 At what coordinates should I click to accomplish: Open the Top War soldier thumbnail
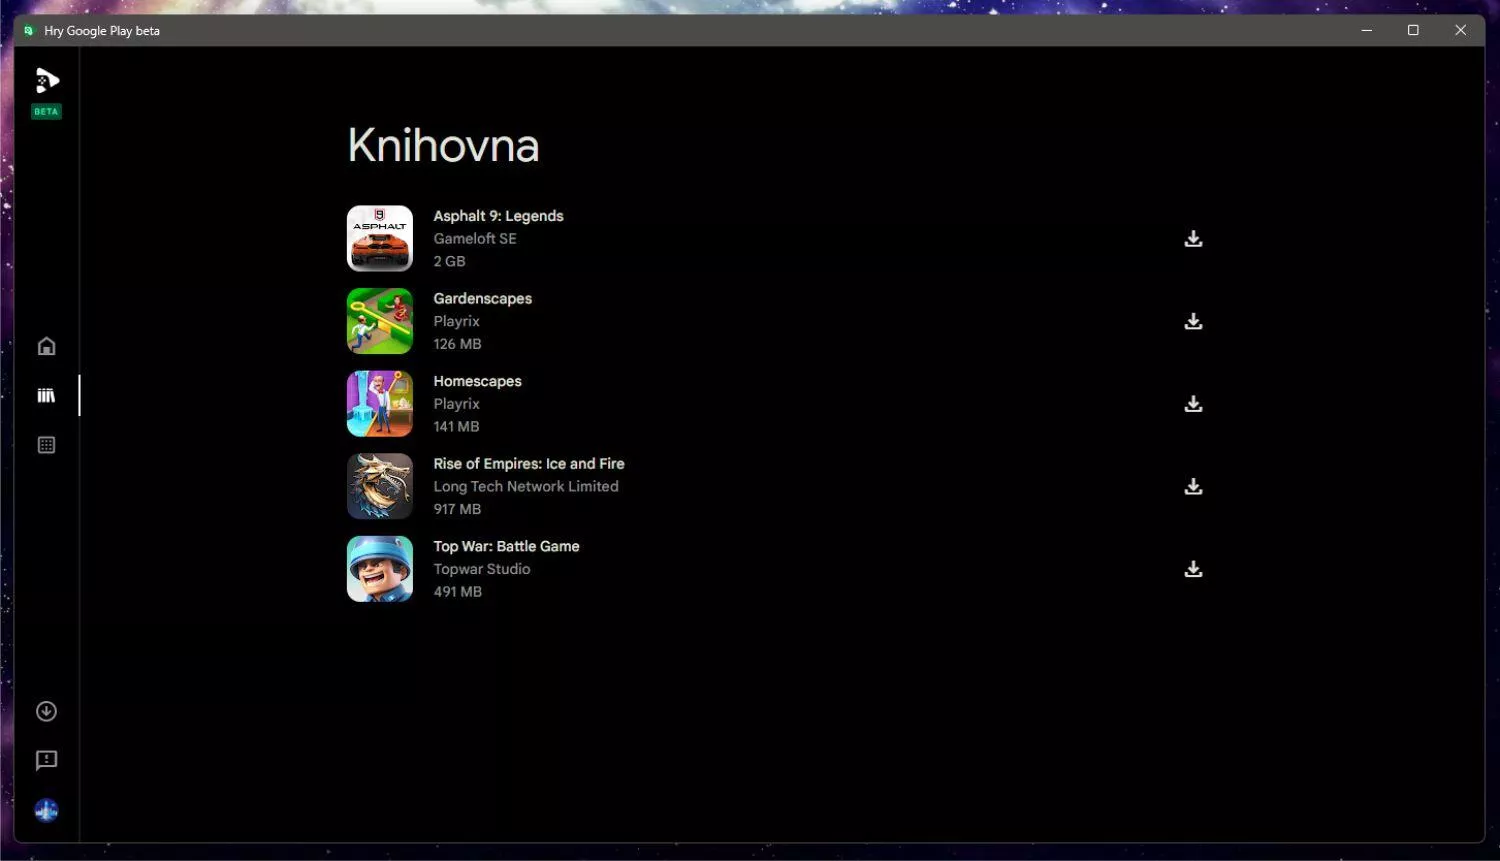click(380, 569)
